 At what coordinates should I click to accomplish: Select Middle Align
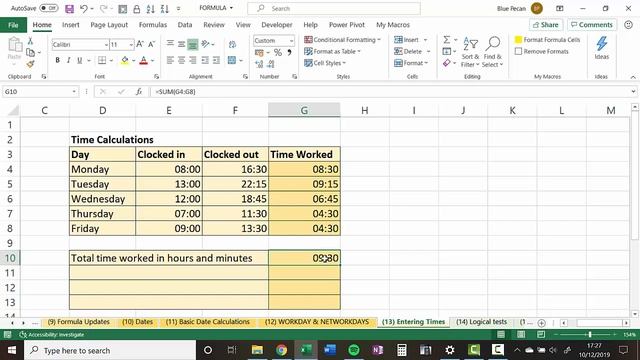pyautogui.click(x=181, y=44)
